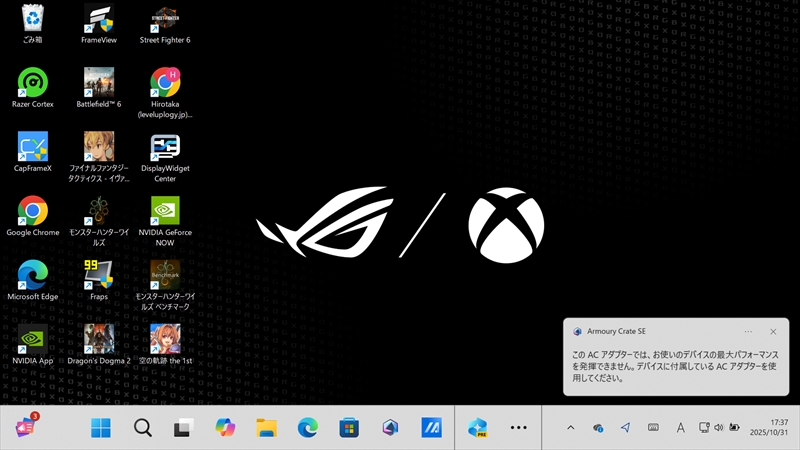Screen dimensions: 800x450
Task: Open Google Chrome from the desktop
Action: point(33,211)
